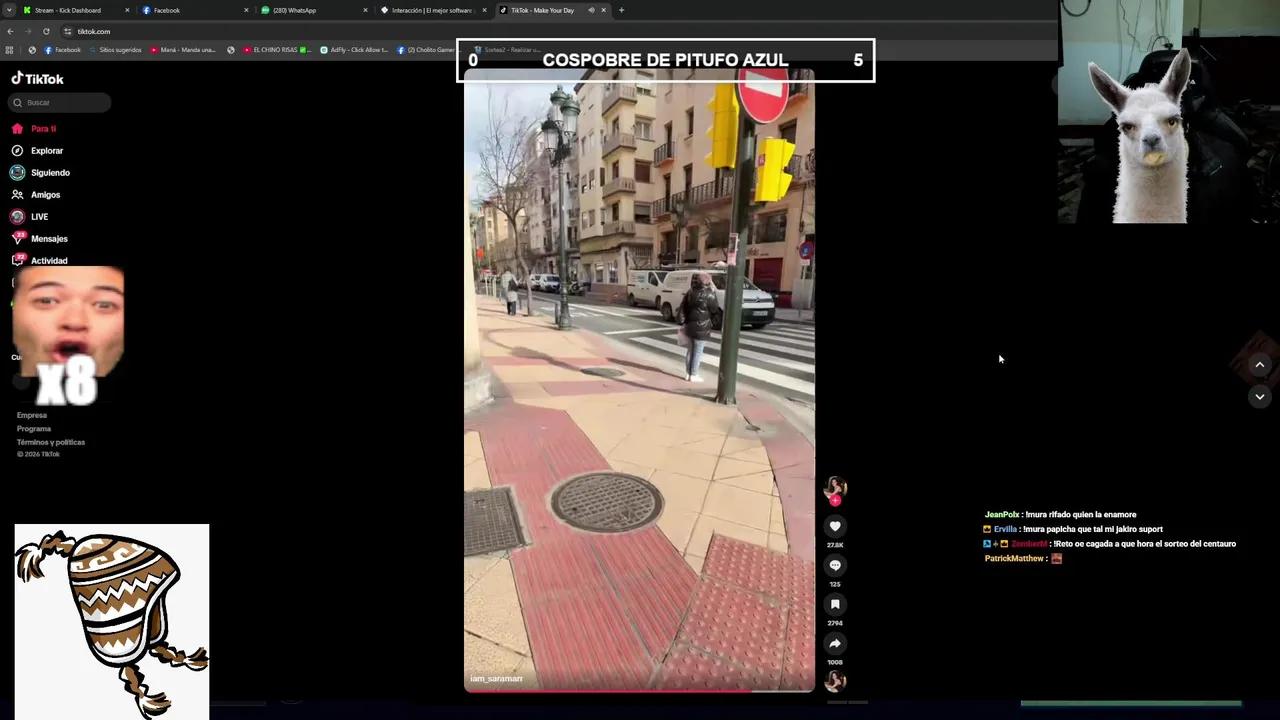This screenshot has height=720, width=1280.
Task: Reload the page with the refresh button
Action: pyautogui.click(x=46, y=31)
